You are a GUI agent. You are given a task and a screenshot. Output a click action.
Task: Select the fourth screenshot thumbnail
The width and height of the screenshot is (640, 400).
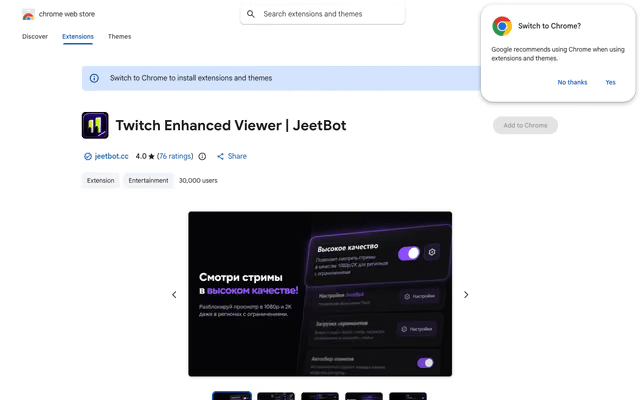click(364, 396)
